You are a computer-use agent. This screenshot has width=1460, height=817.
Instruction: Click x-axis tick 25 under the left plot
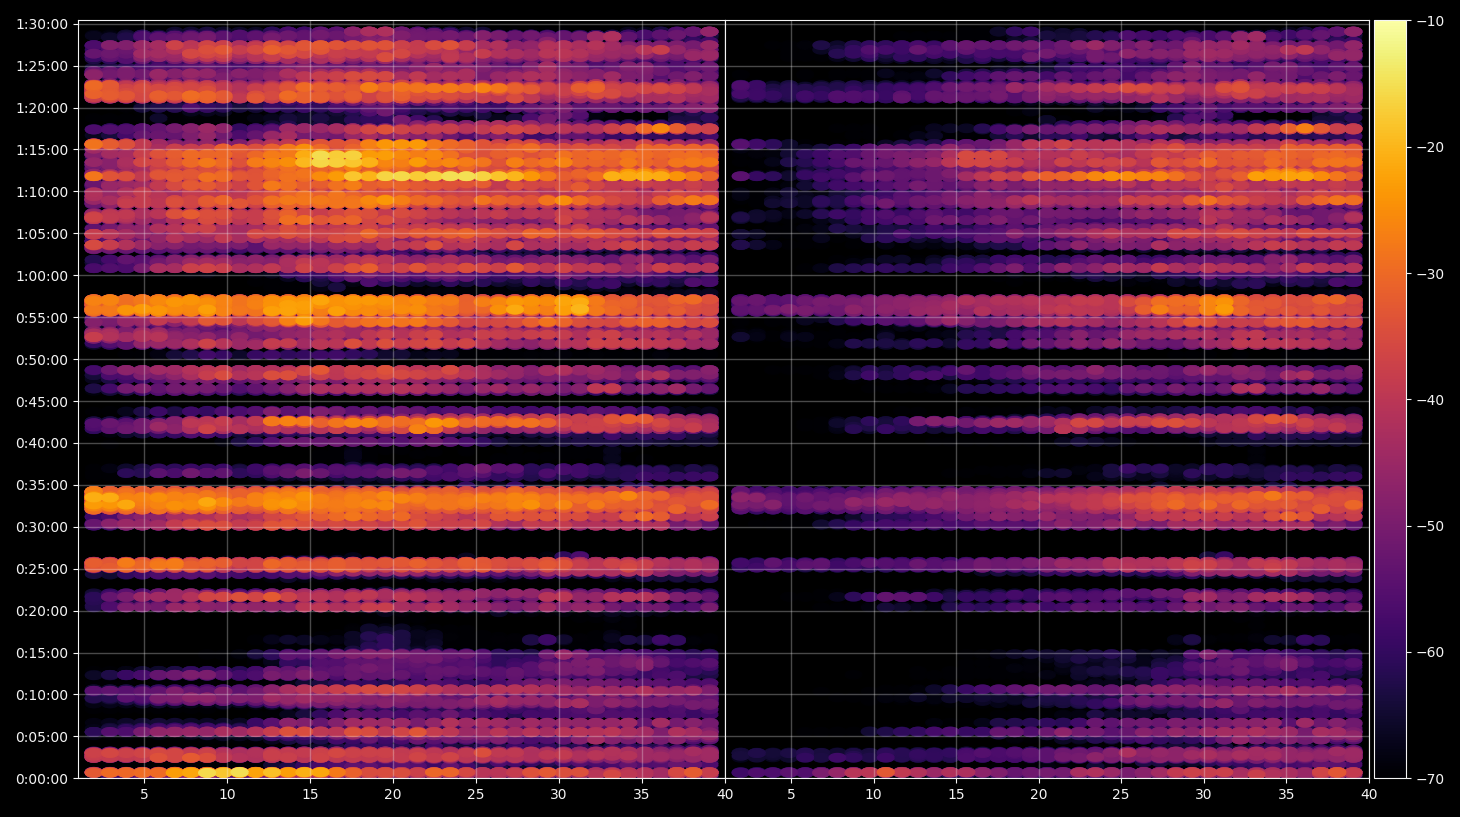[x=476, y=795]
